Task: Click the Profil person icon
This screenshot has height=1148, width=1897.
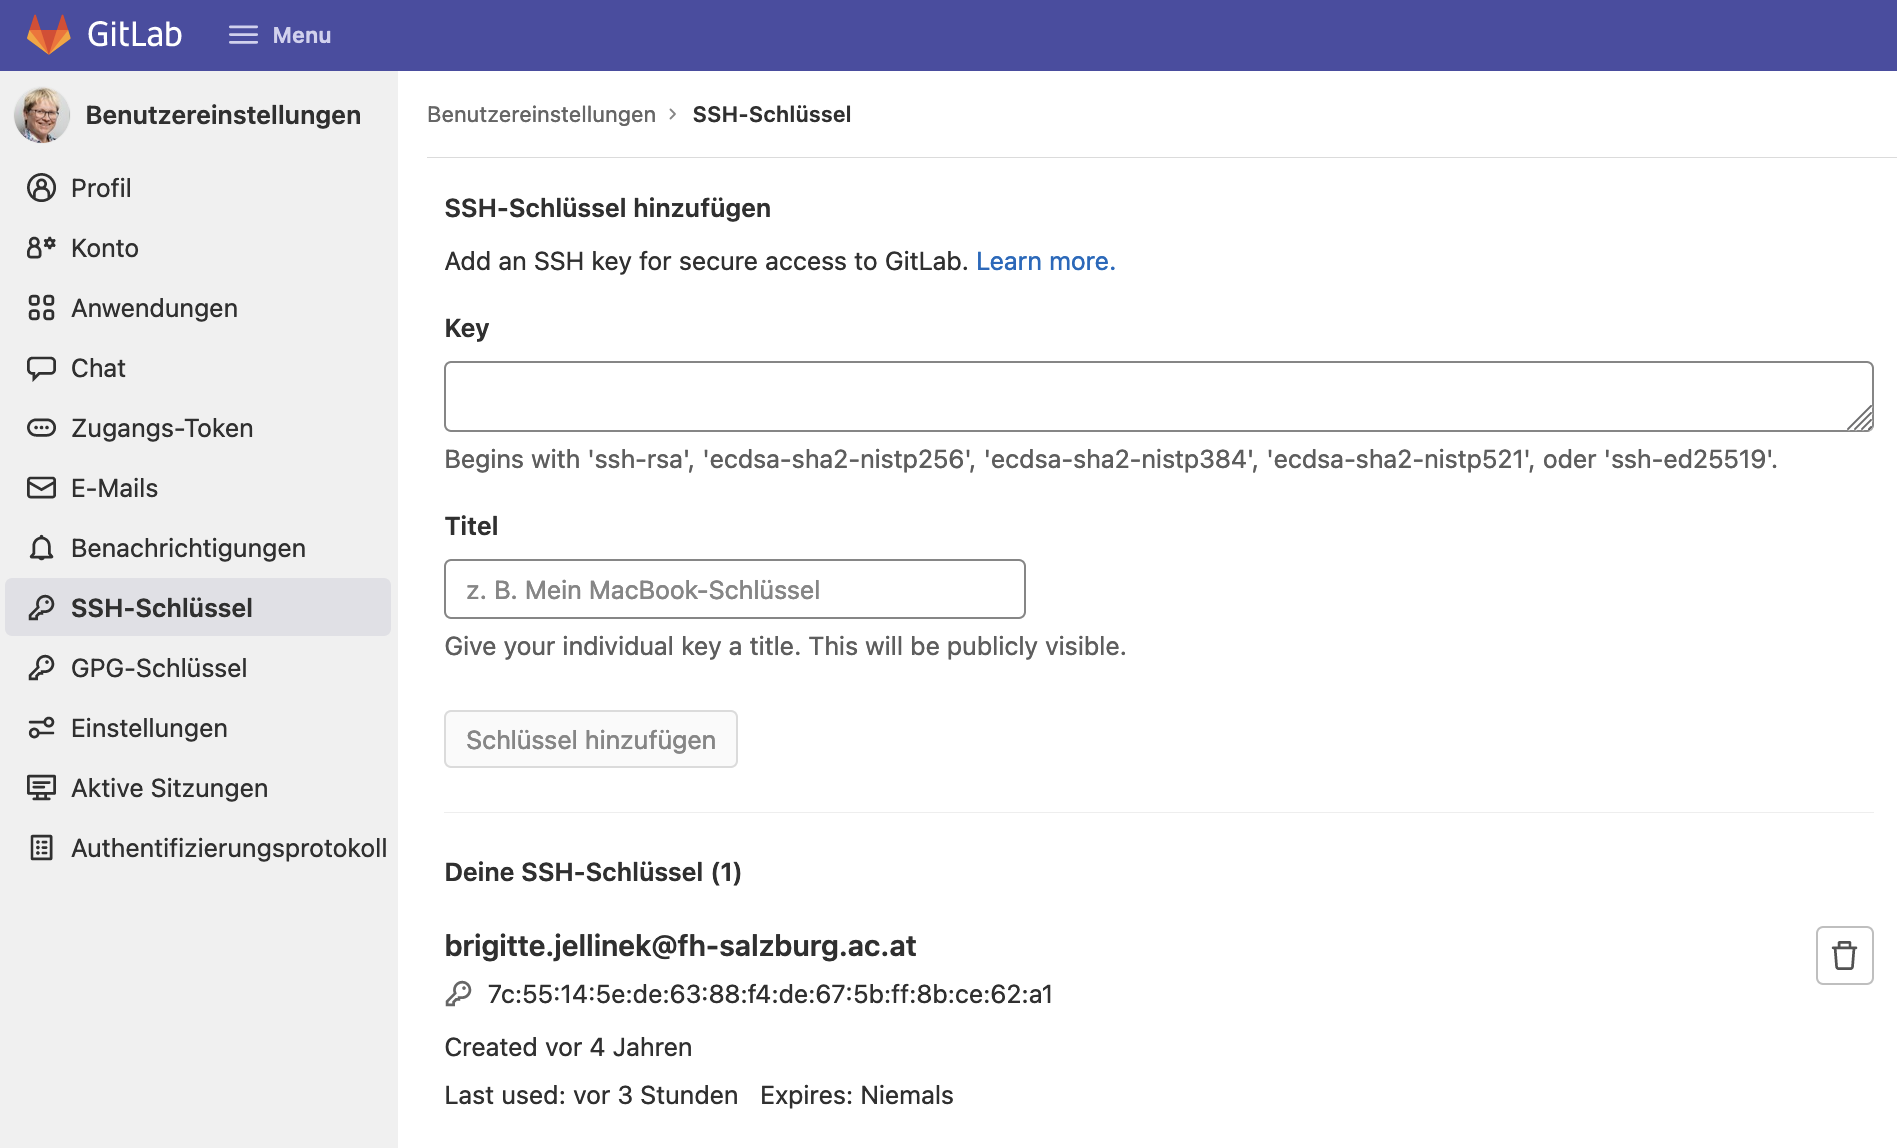Action: pyautogui.click(x=41, y=188)
